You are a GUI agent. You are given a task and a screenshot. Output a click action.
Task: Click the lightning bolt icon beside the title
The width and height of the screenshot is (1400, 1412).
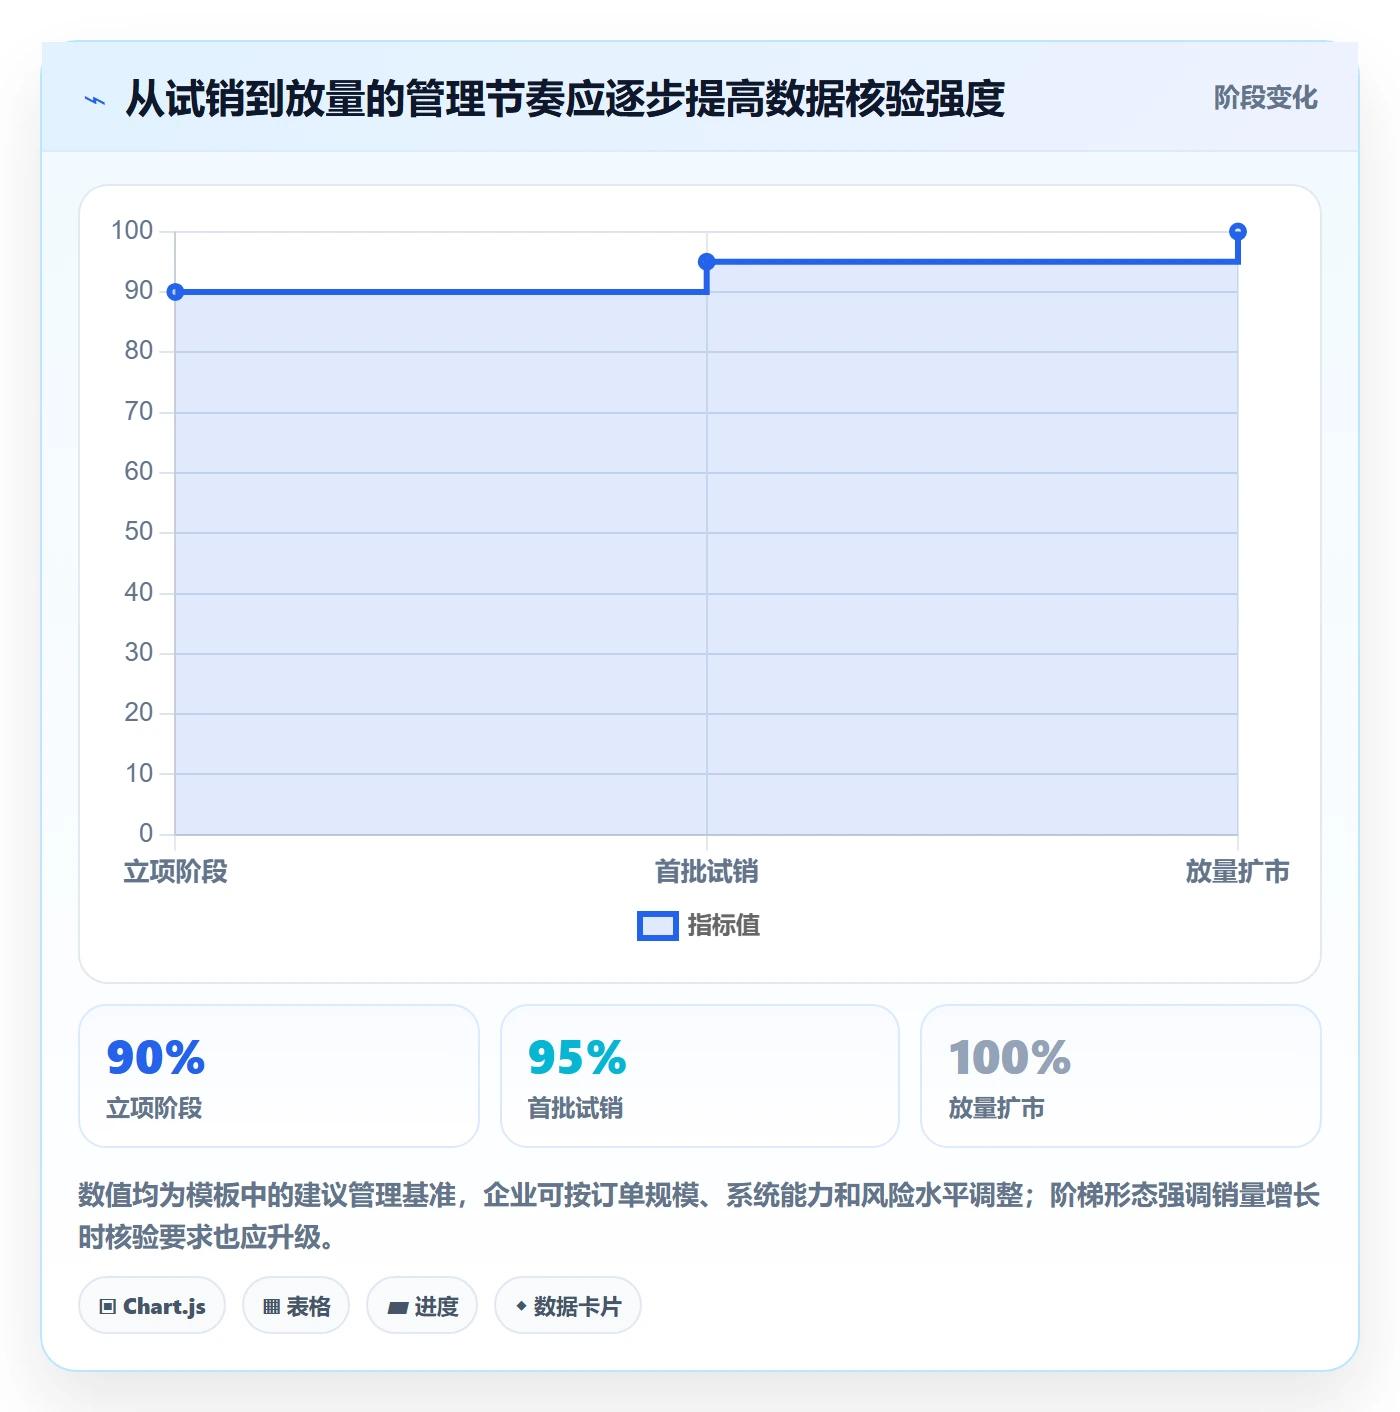[x=95, y=100]
